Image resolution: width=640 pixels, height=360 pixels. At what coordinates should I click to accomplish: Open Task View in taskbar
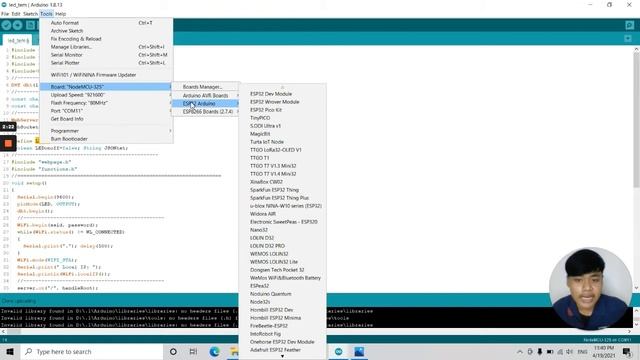click(193, 351)
